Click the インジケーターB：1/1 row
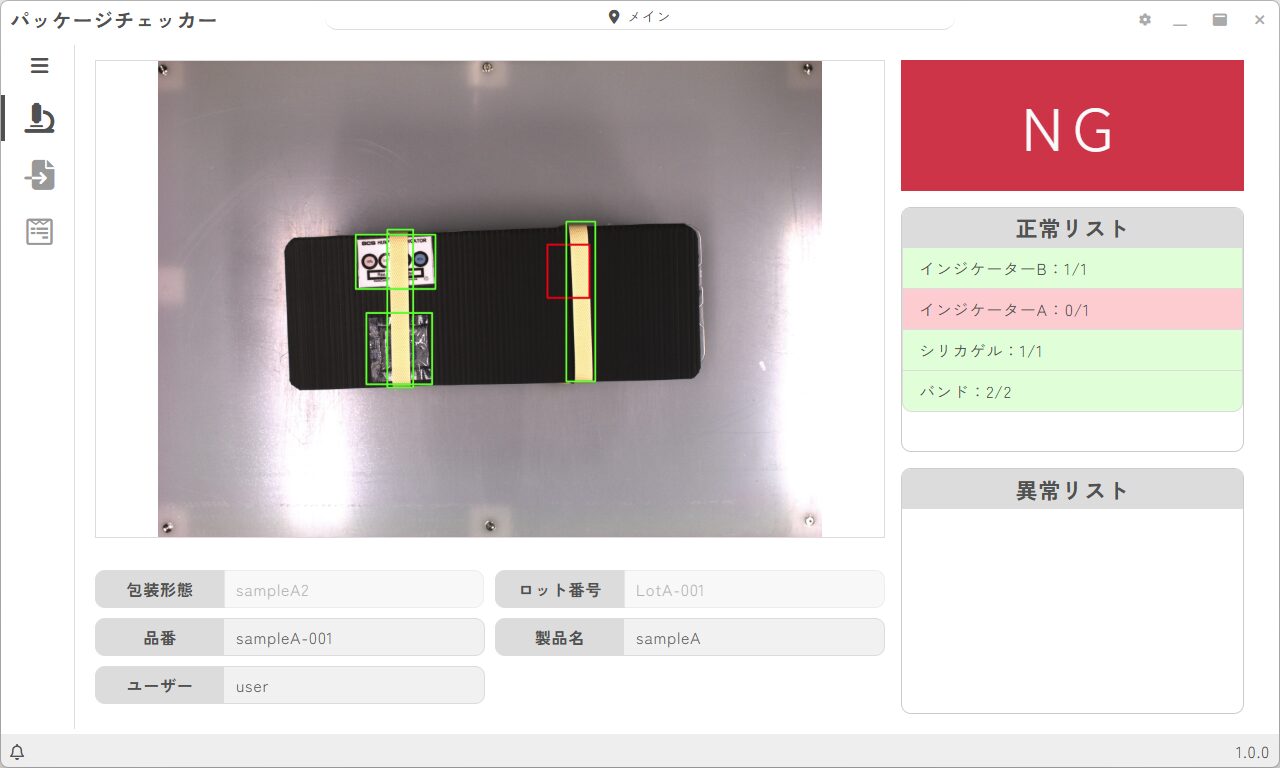 point(1072,268)
